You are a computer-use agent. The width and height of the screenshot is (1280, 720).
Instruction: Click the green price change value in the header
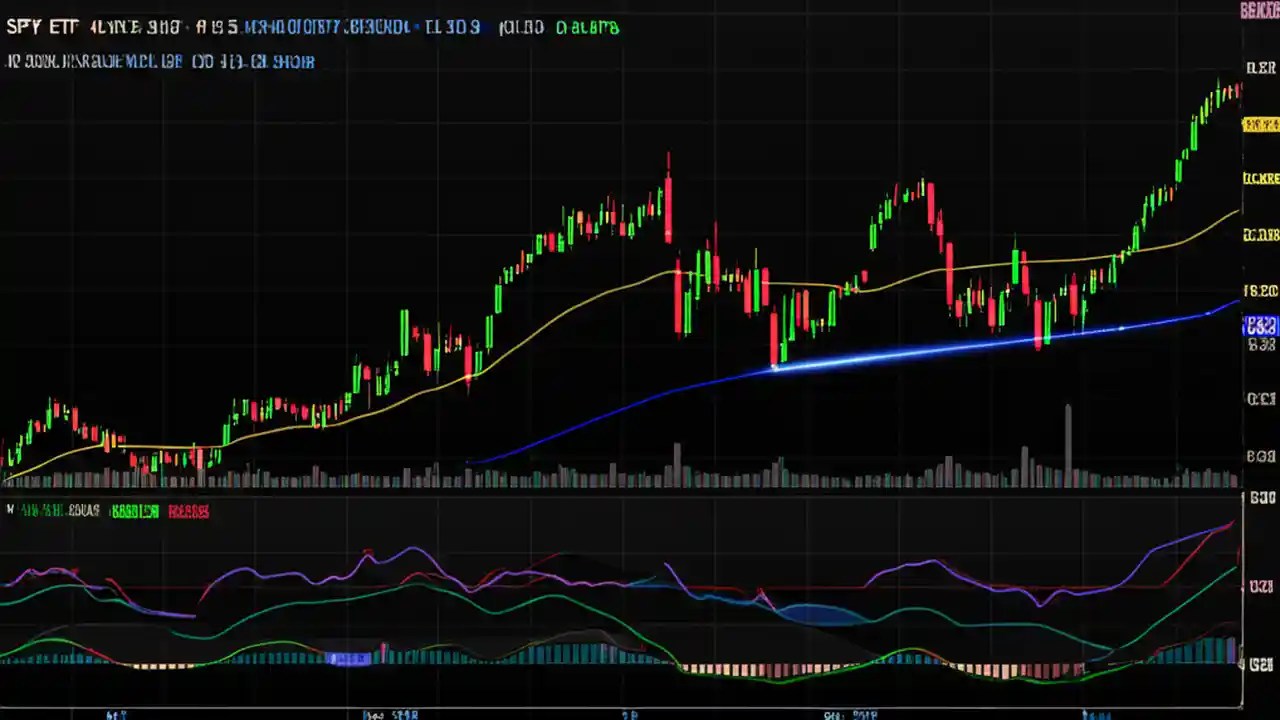(588, 27)
